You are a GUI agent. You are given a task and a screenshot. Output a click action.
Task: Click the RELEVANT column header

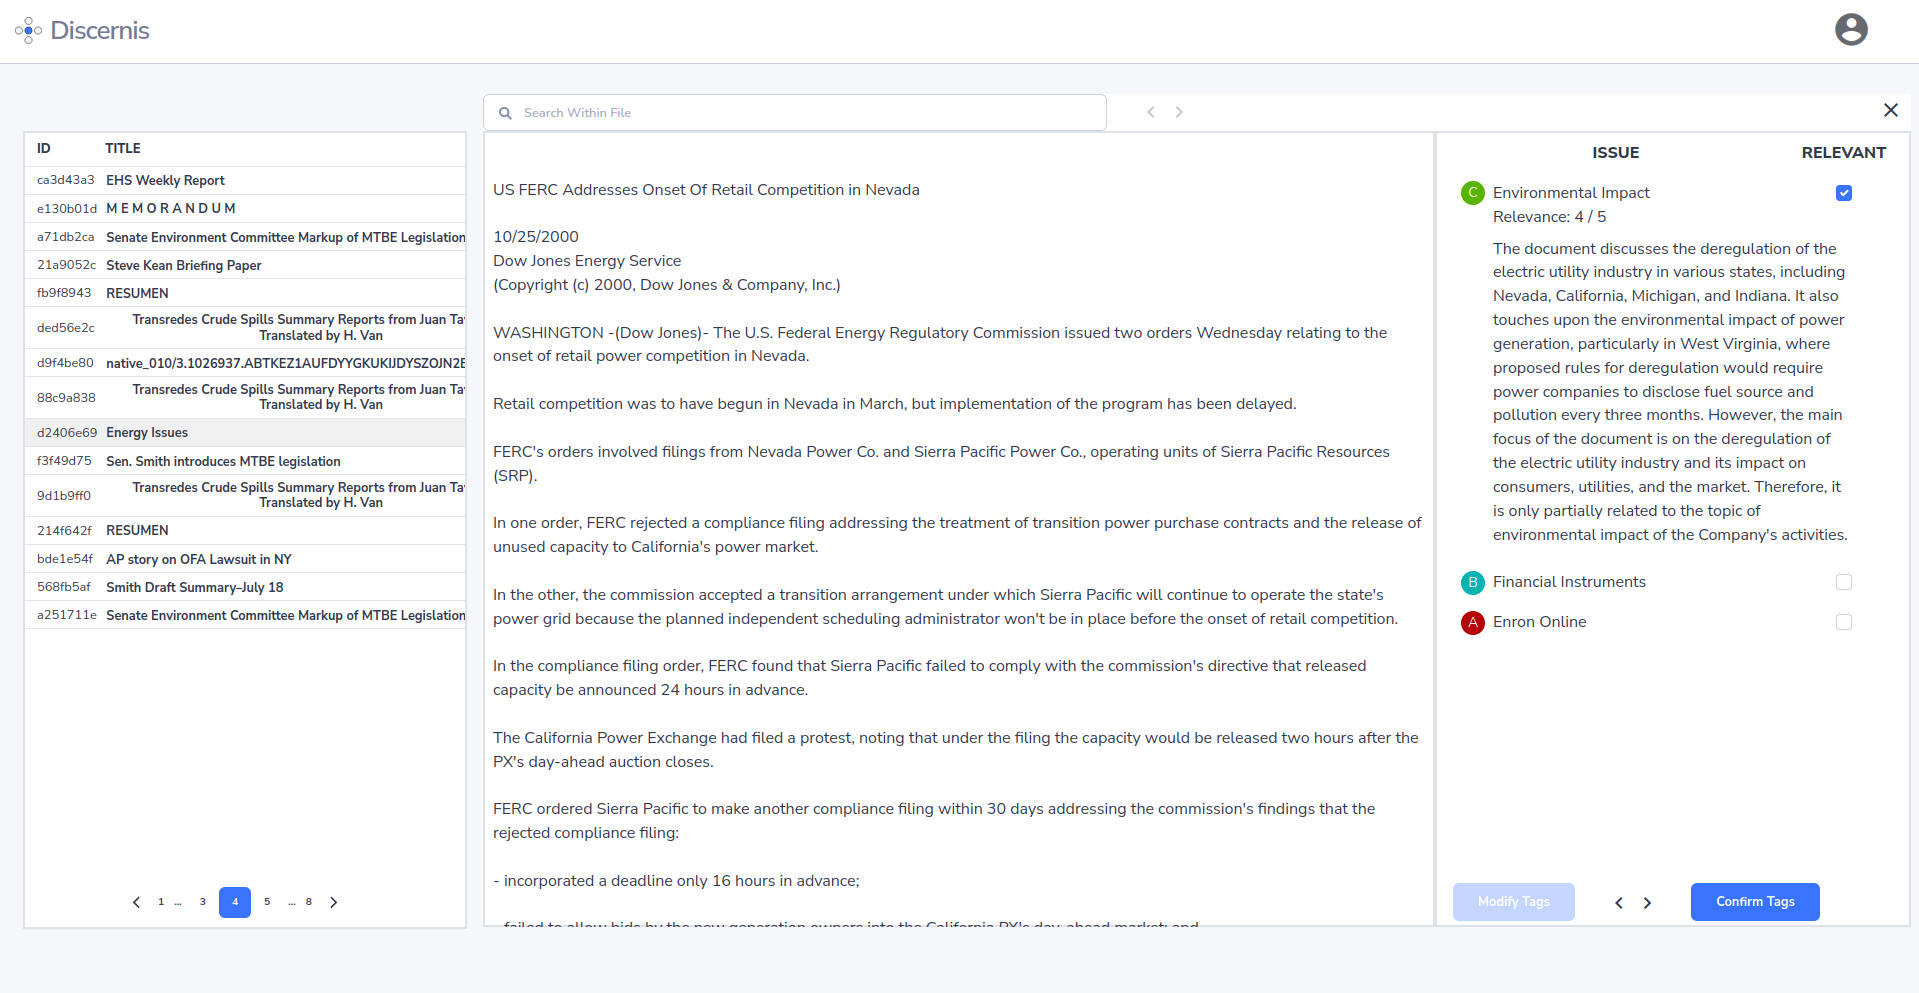pyautogui.click(x=1844, y=153)
